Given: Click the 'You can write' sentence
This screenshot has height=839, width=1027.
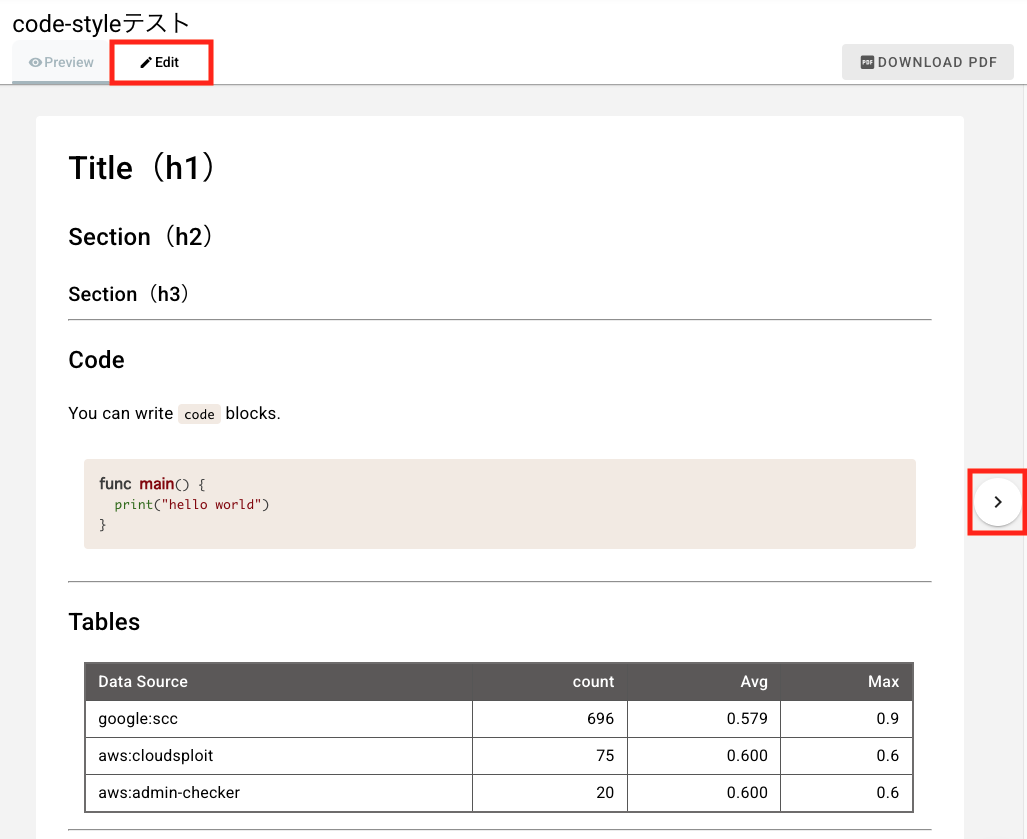Looking at the screenshot, I should click(174, 413).
